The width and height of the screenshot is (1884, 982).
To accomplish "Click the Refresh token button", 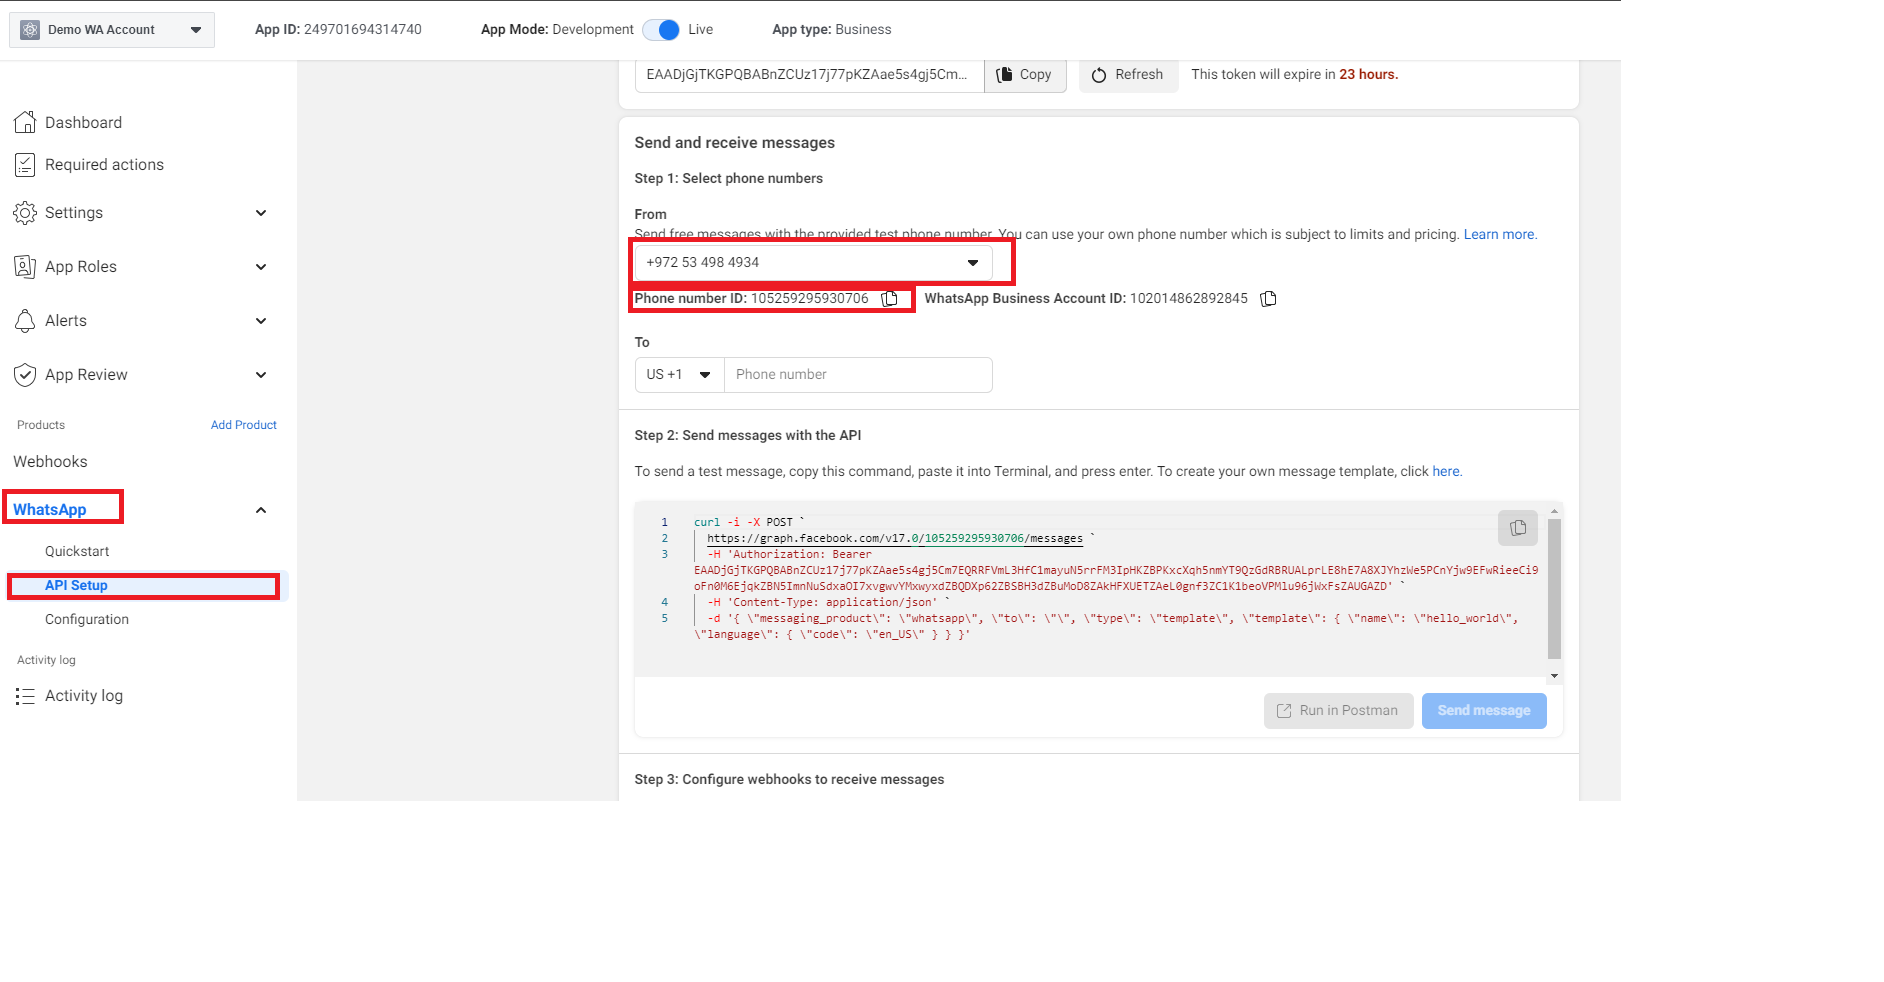I will tap(1128, 75).
